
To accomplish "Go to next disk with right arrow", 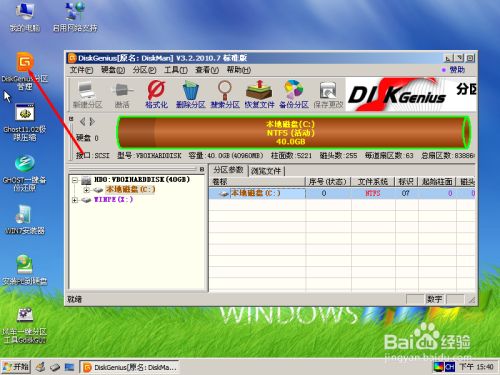I will pyautogui.click(x=92, y=122).
